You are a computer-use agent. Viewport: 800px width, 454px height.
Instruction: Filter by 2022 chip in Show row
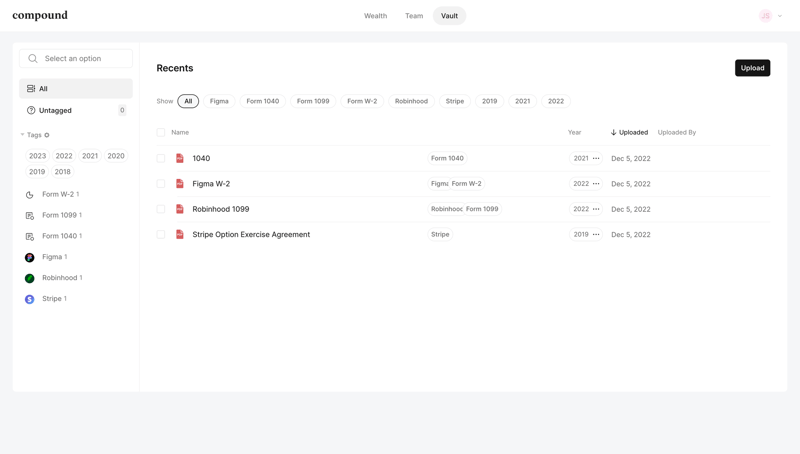556,101
